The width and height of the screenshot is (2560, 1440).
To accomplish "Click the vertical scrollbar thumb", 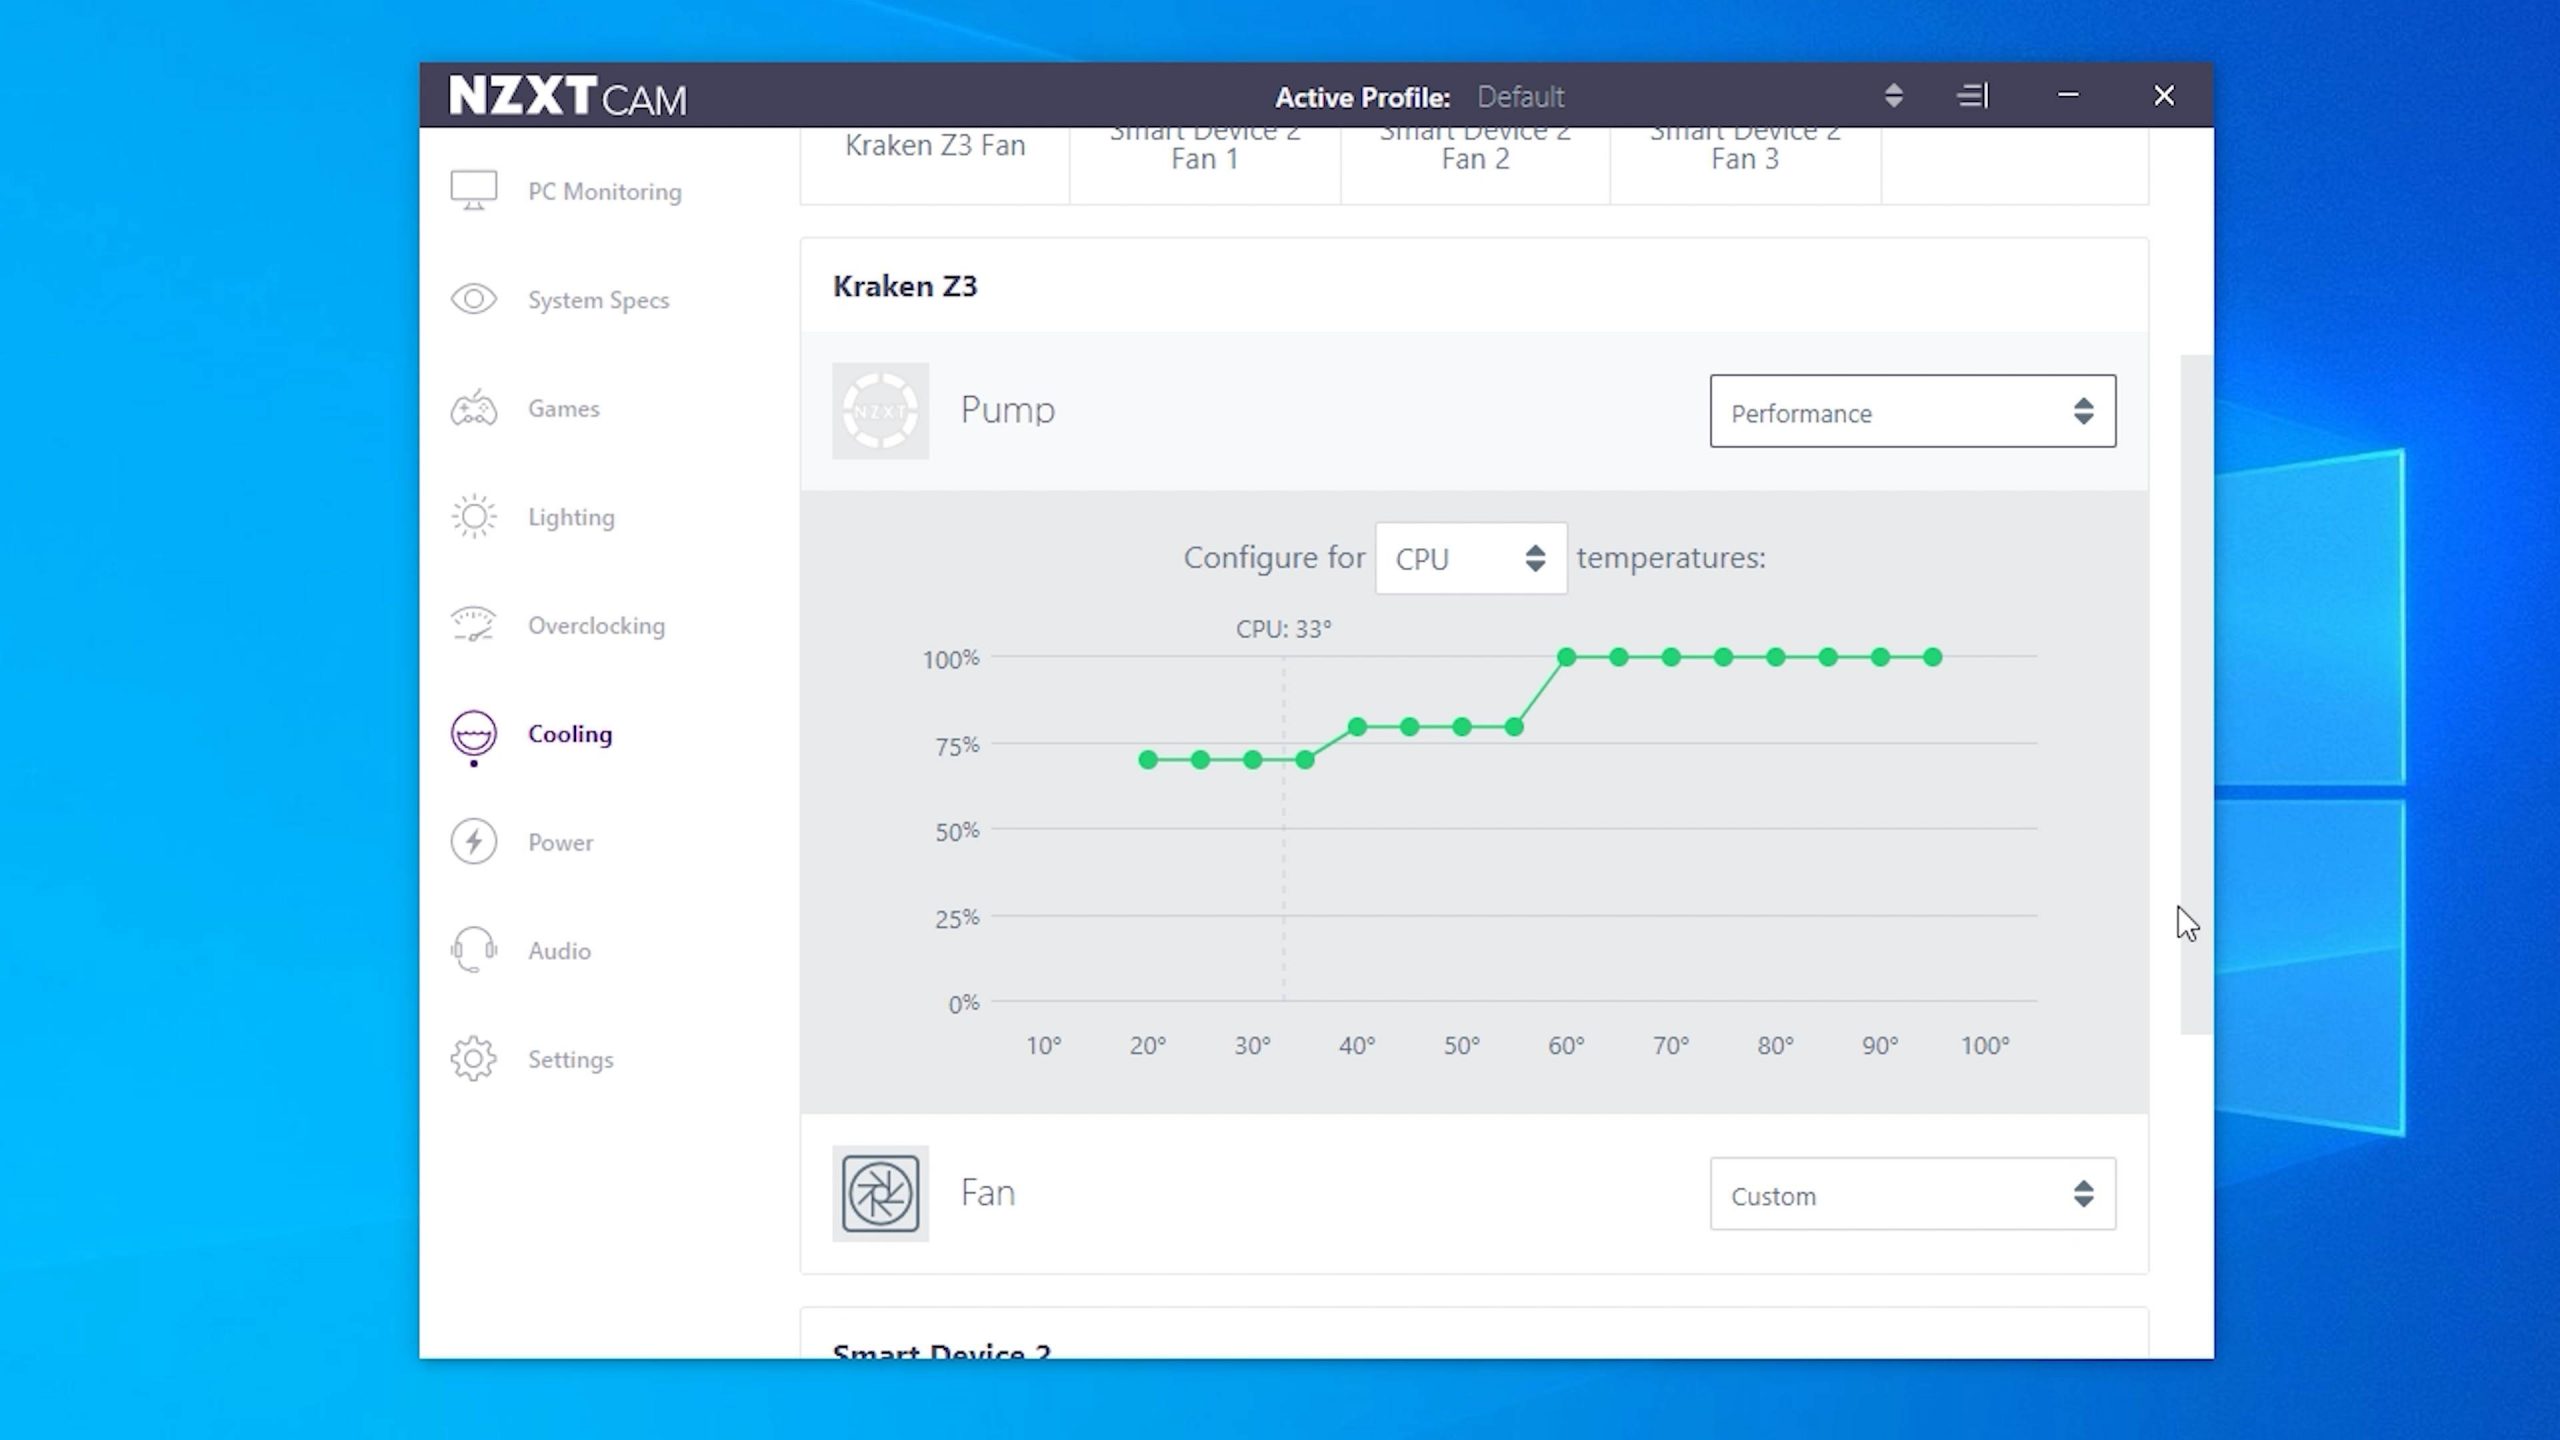I will pos(2195,694).
